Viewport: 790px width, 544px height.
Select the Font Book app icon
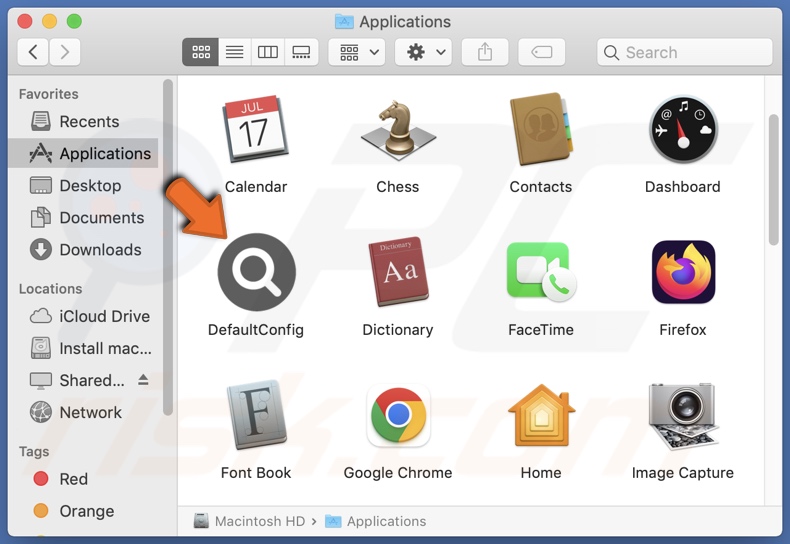(x=256, y=415)
